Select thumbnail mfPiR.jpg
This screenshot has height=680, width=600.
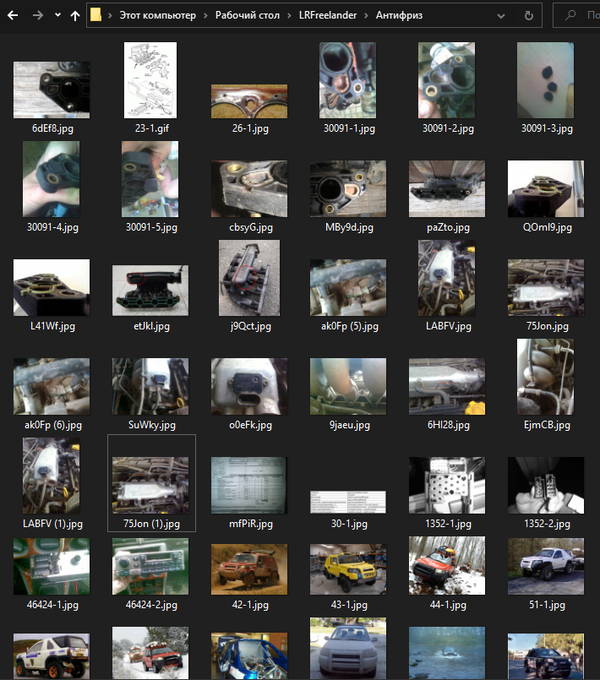pyautogui.click(x=249, y=485)
